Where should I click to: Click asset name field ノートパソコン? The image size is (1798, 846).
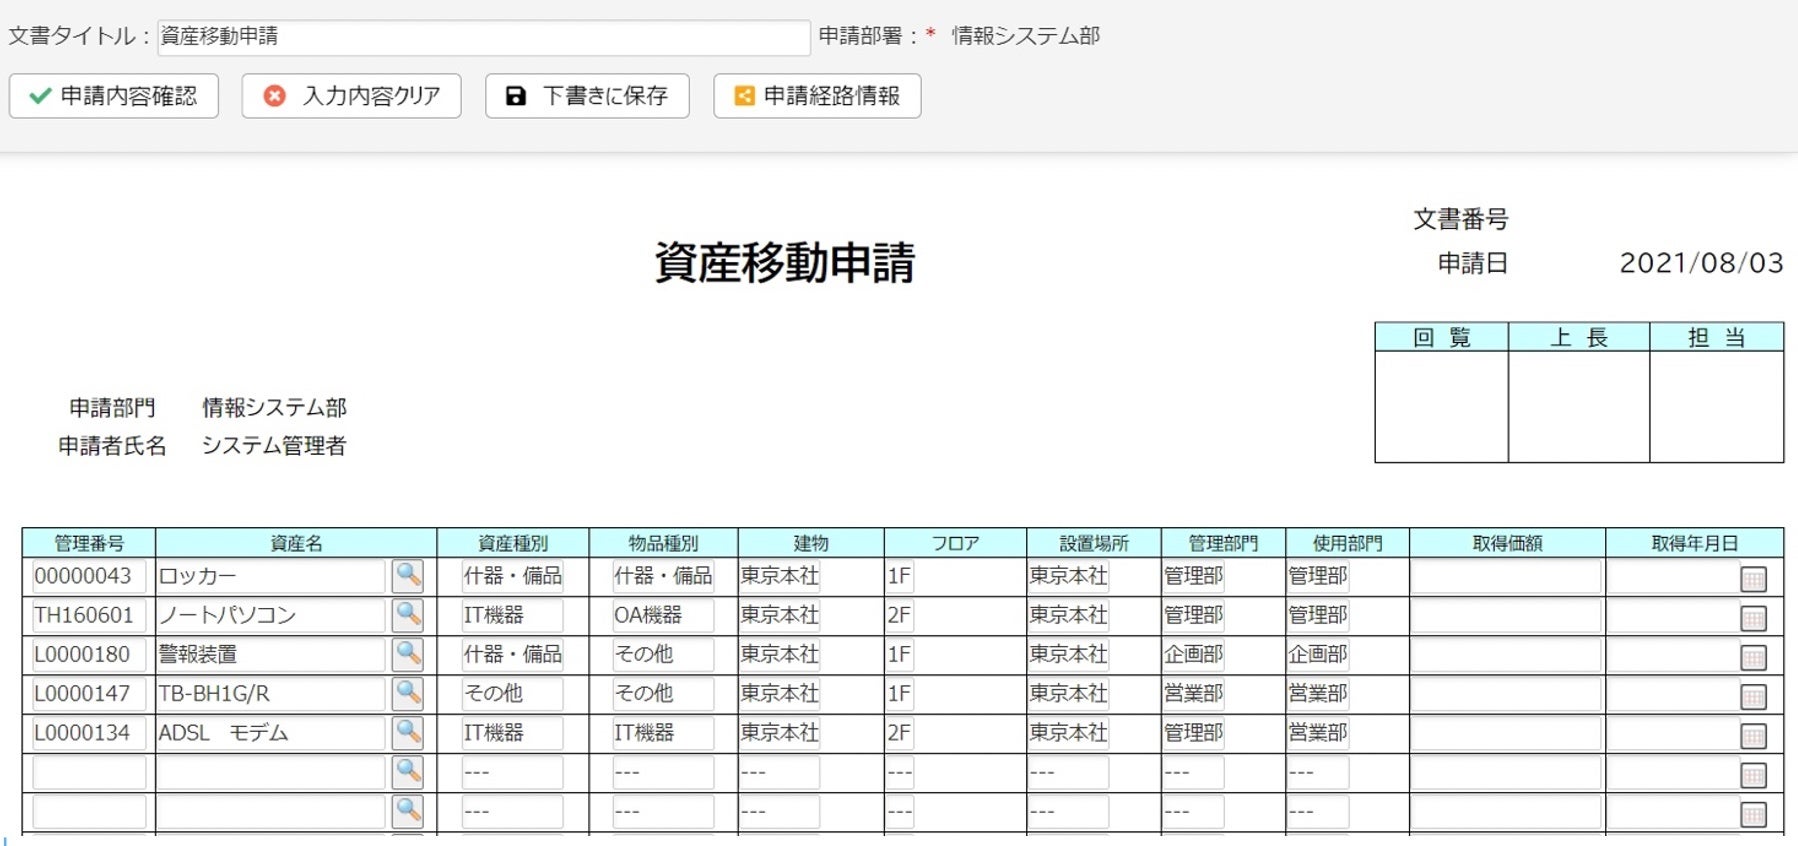271,615
